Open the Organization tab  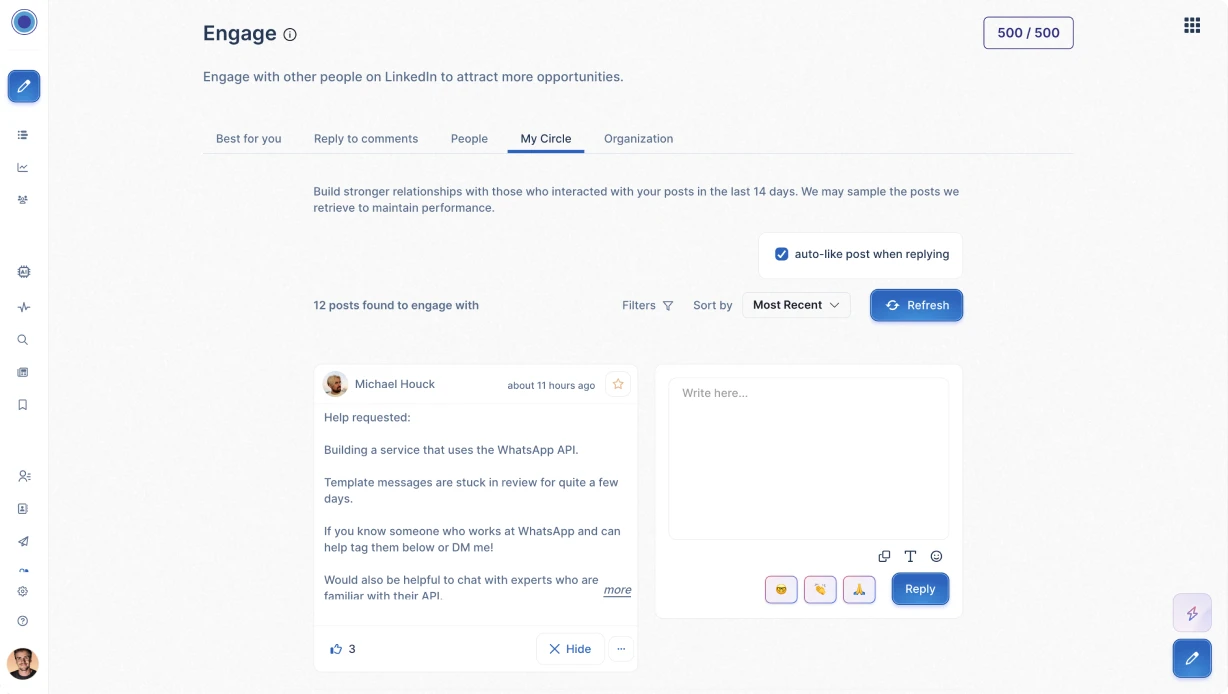coord(638,138)
